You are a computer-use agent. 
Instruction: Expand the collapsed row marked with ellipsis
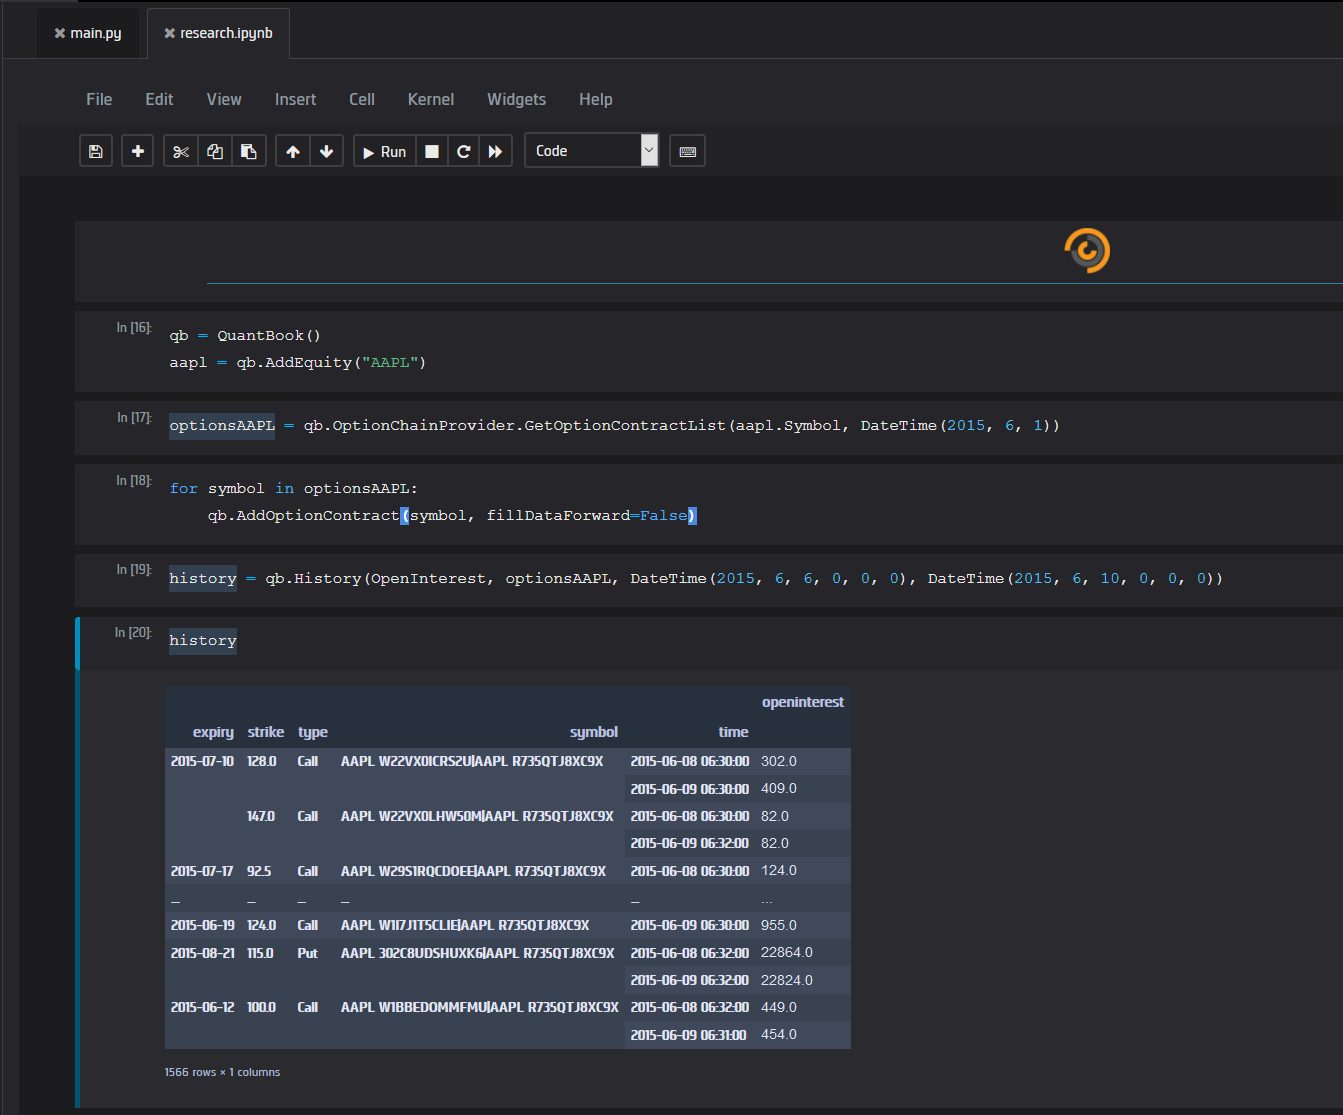pos(766,899)
